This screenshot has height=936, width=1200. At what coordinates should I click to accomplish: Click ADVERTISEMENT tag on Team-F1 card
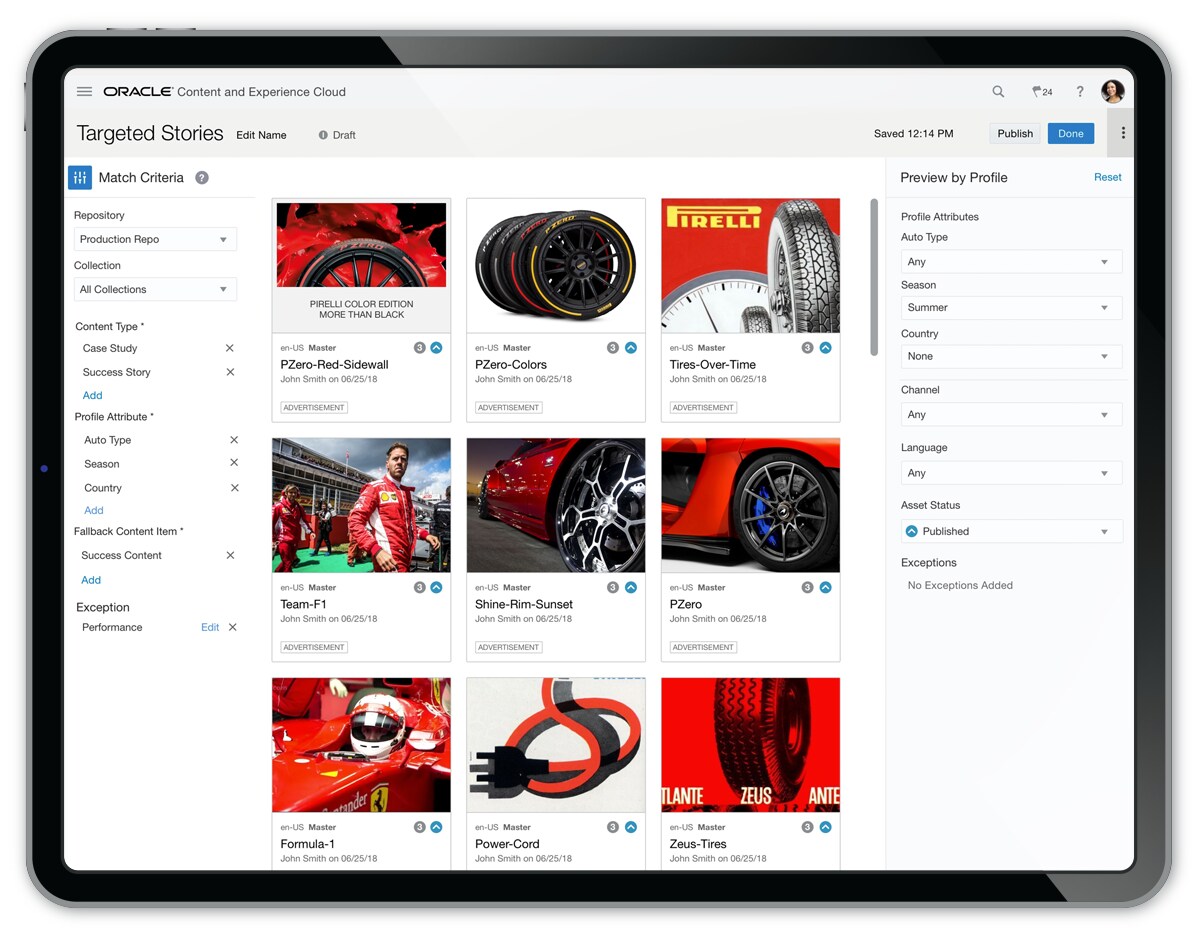[314, 647]
